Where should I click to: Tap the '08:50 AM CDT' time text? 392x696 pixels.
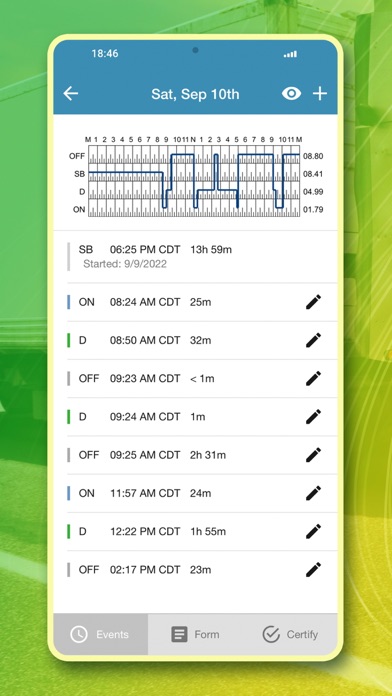pyautogui.click(x=145, y=340)
